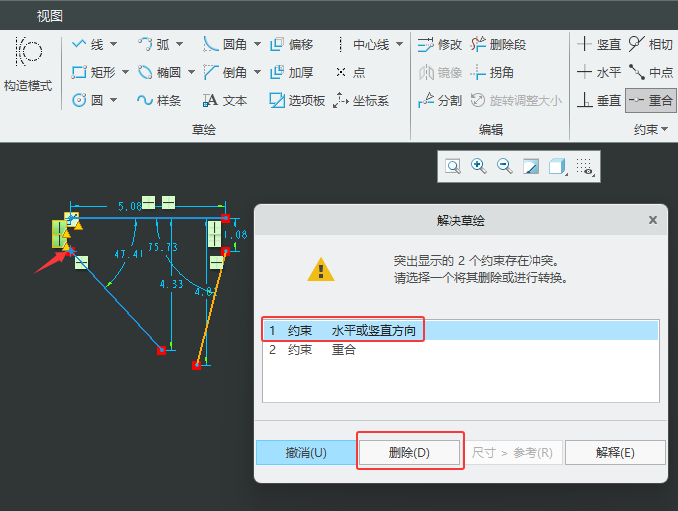Image resolution: width=678 pixels, height=511 pixels.
Task: Expand the Arc (弧) dropdown arrow
Action: (x=179, y=44)
